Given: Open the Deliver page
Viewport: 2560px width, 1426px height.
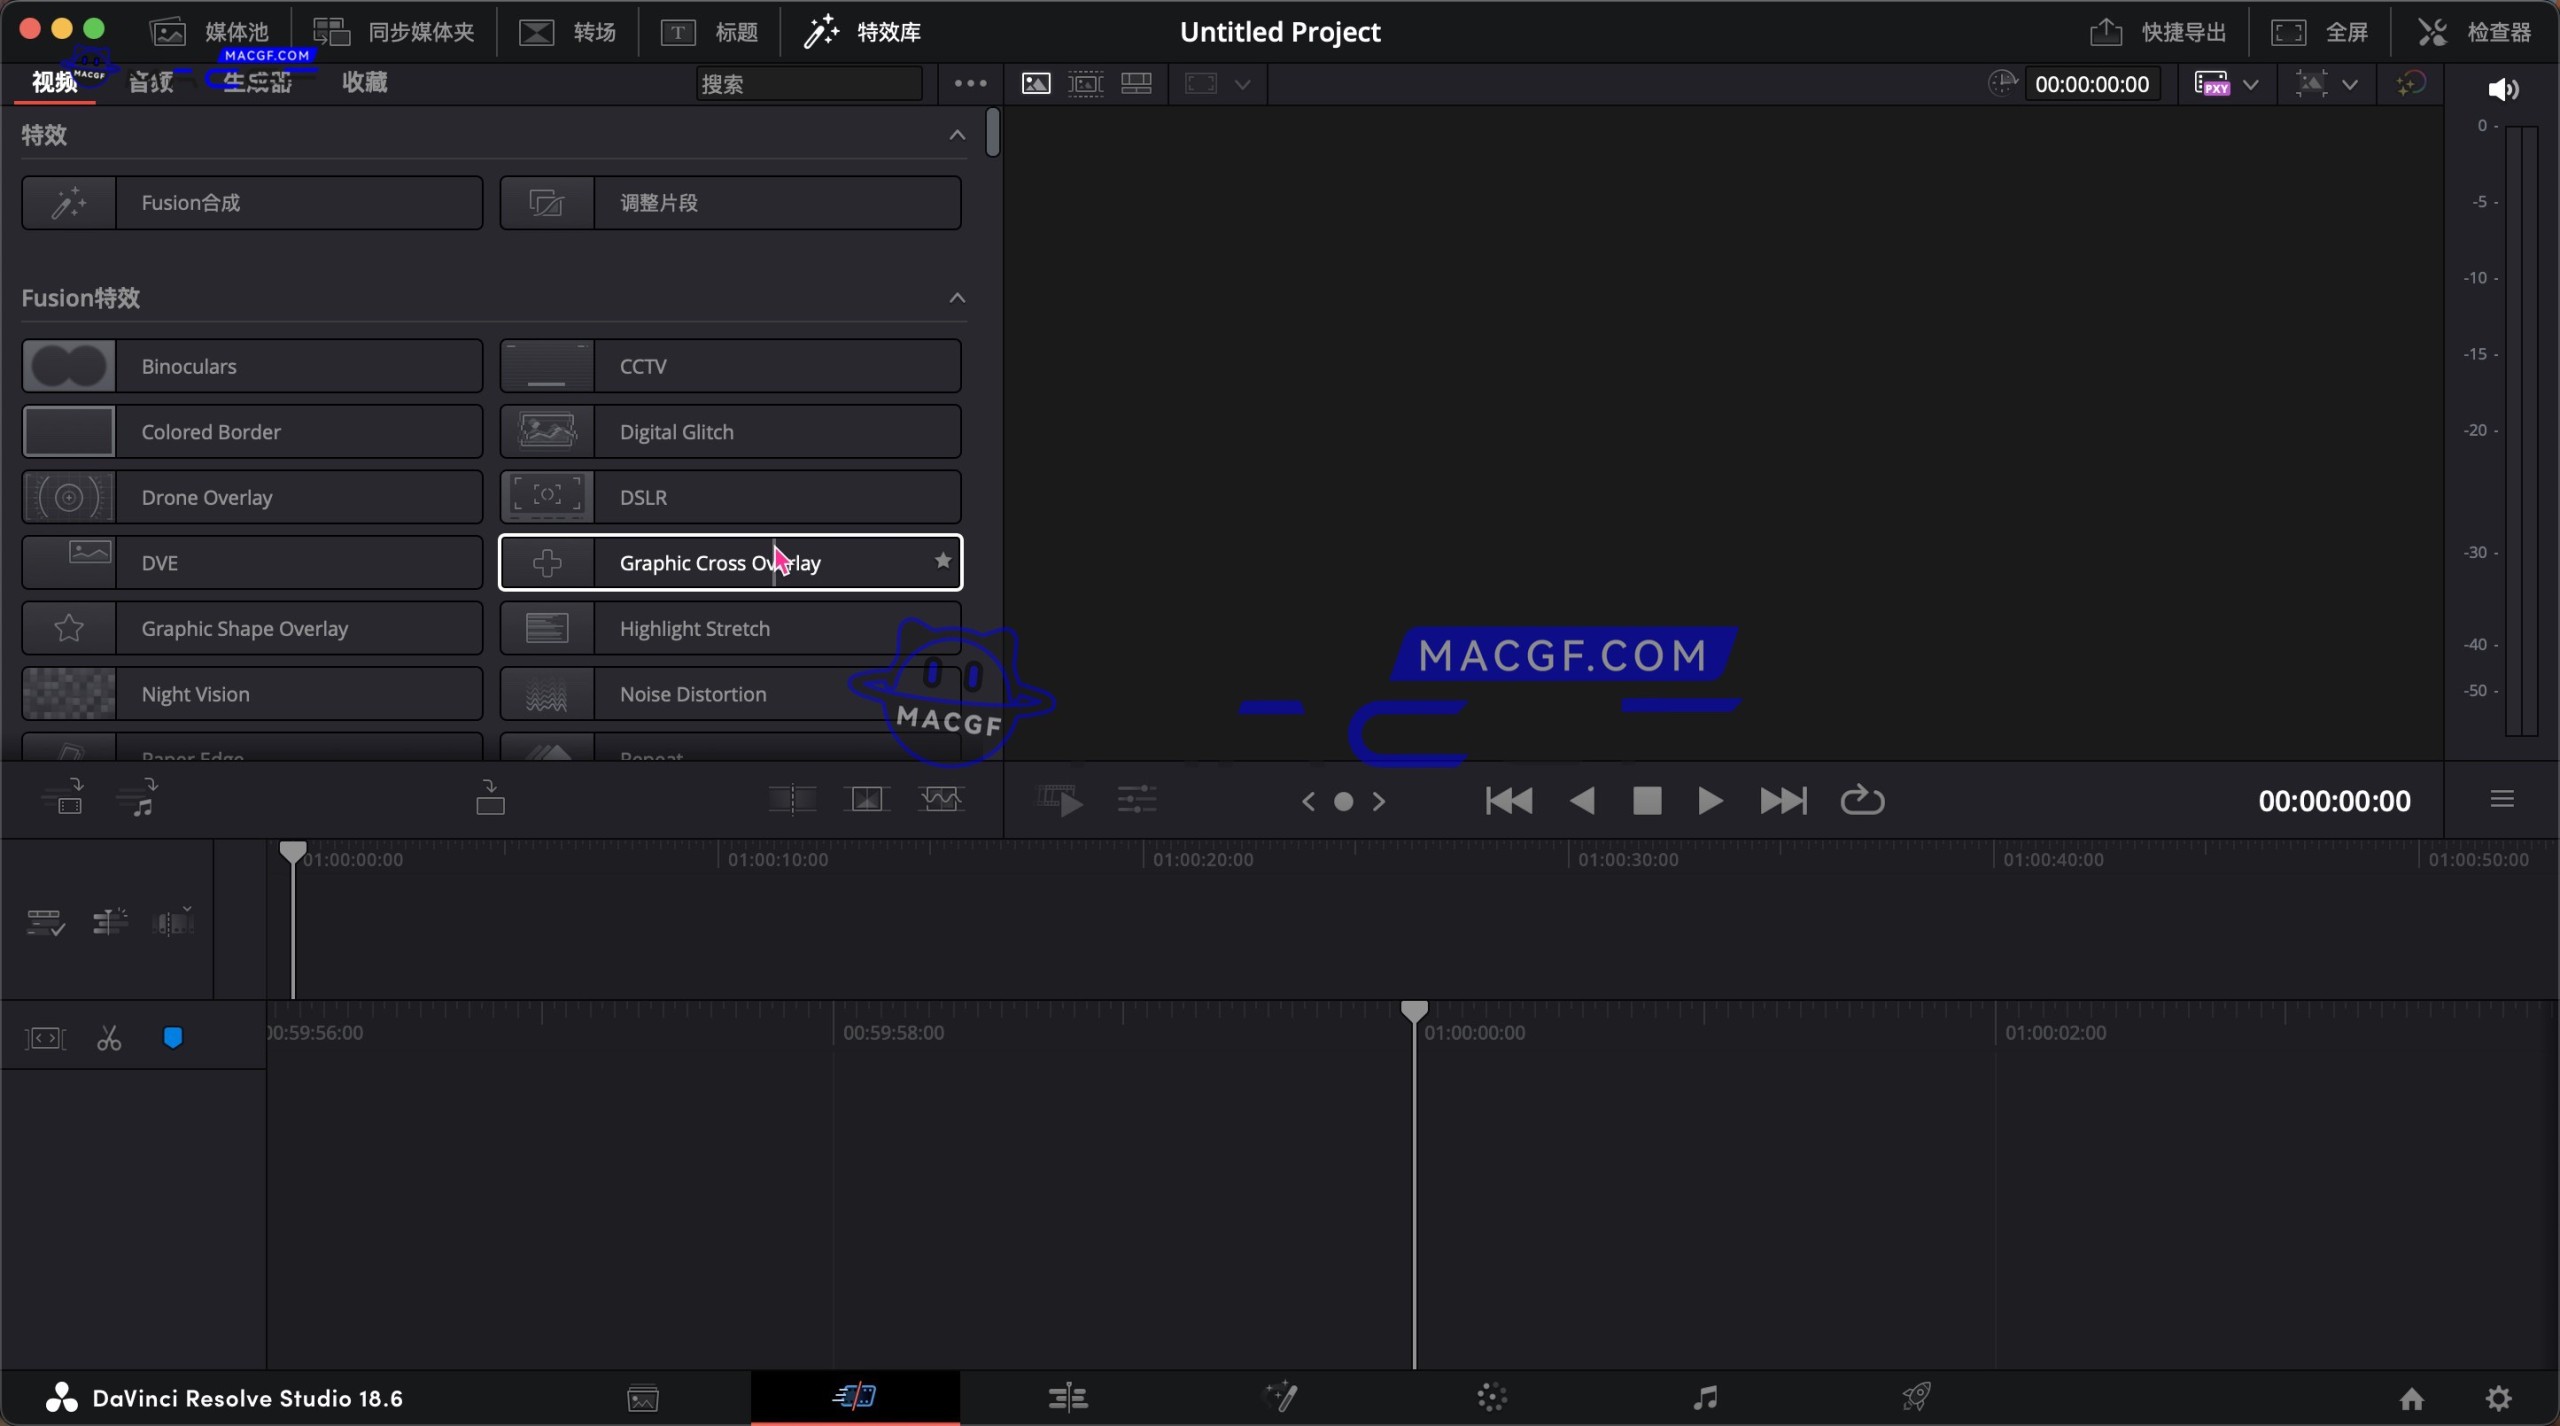Looking at the screenshot, I should click(1913, 1397).
